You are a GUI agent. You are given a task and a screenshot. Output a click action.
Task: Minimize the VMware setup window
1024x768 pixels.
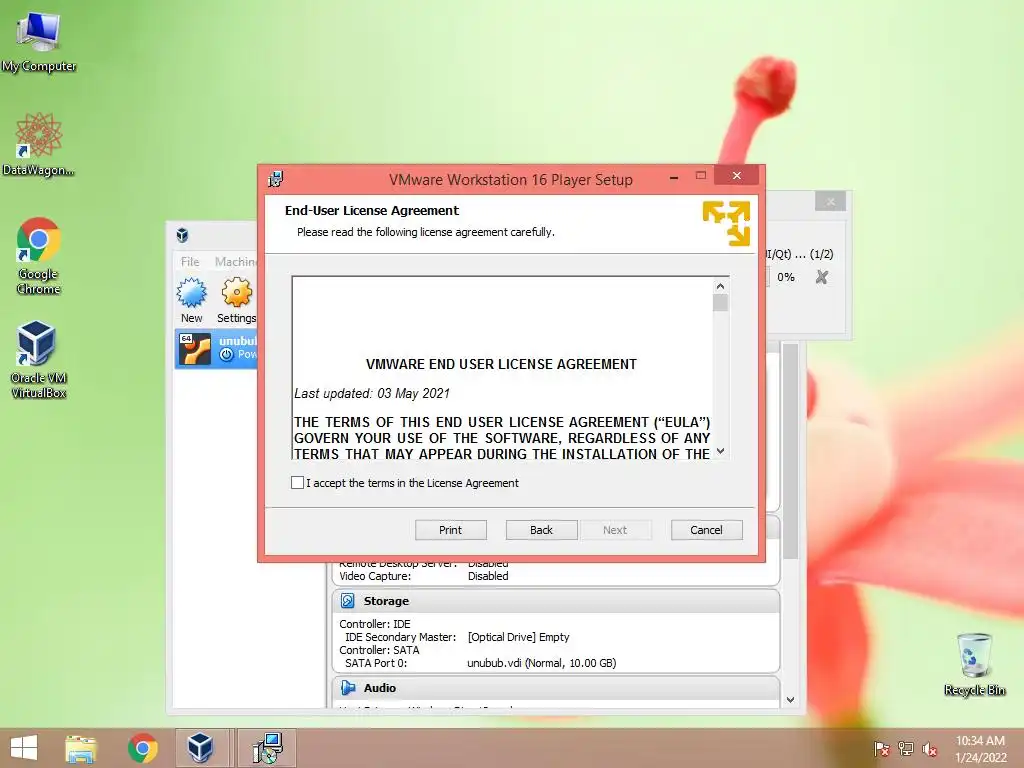674,176
